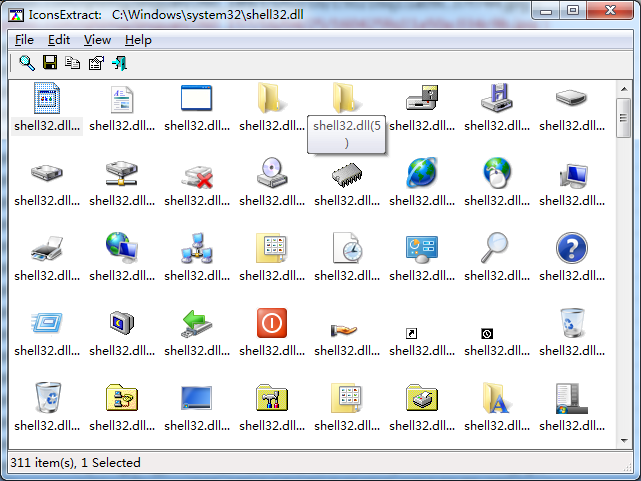This screenshot has width=641, height=481.
Task: Select the blue desktop screen icon
Action: pyautogui.click(x=197, y=398)
